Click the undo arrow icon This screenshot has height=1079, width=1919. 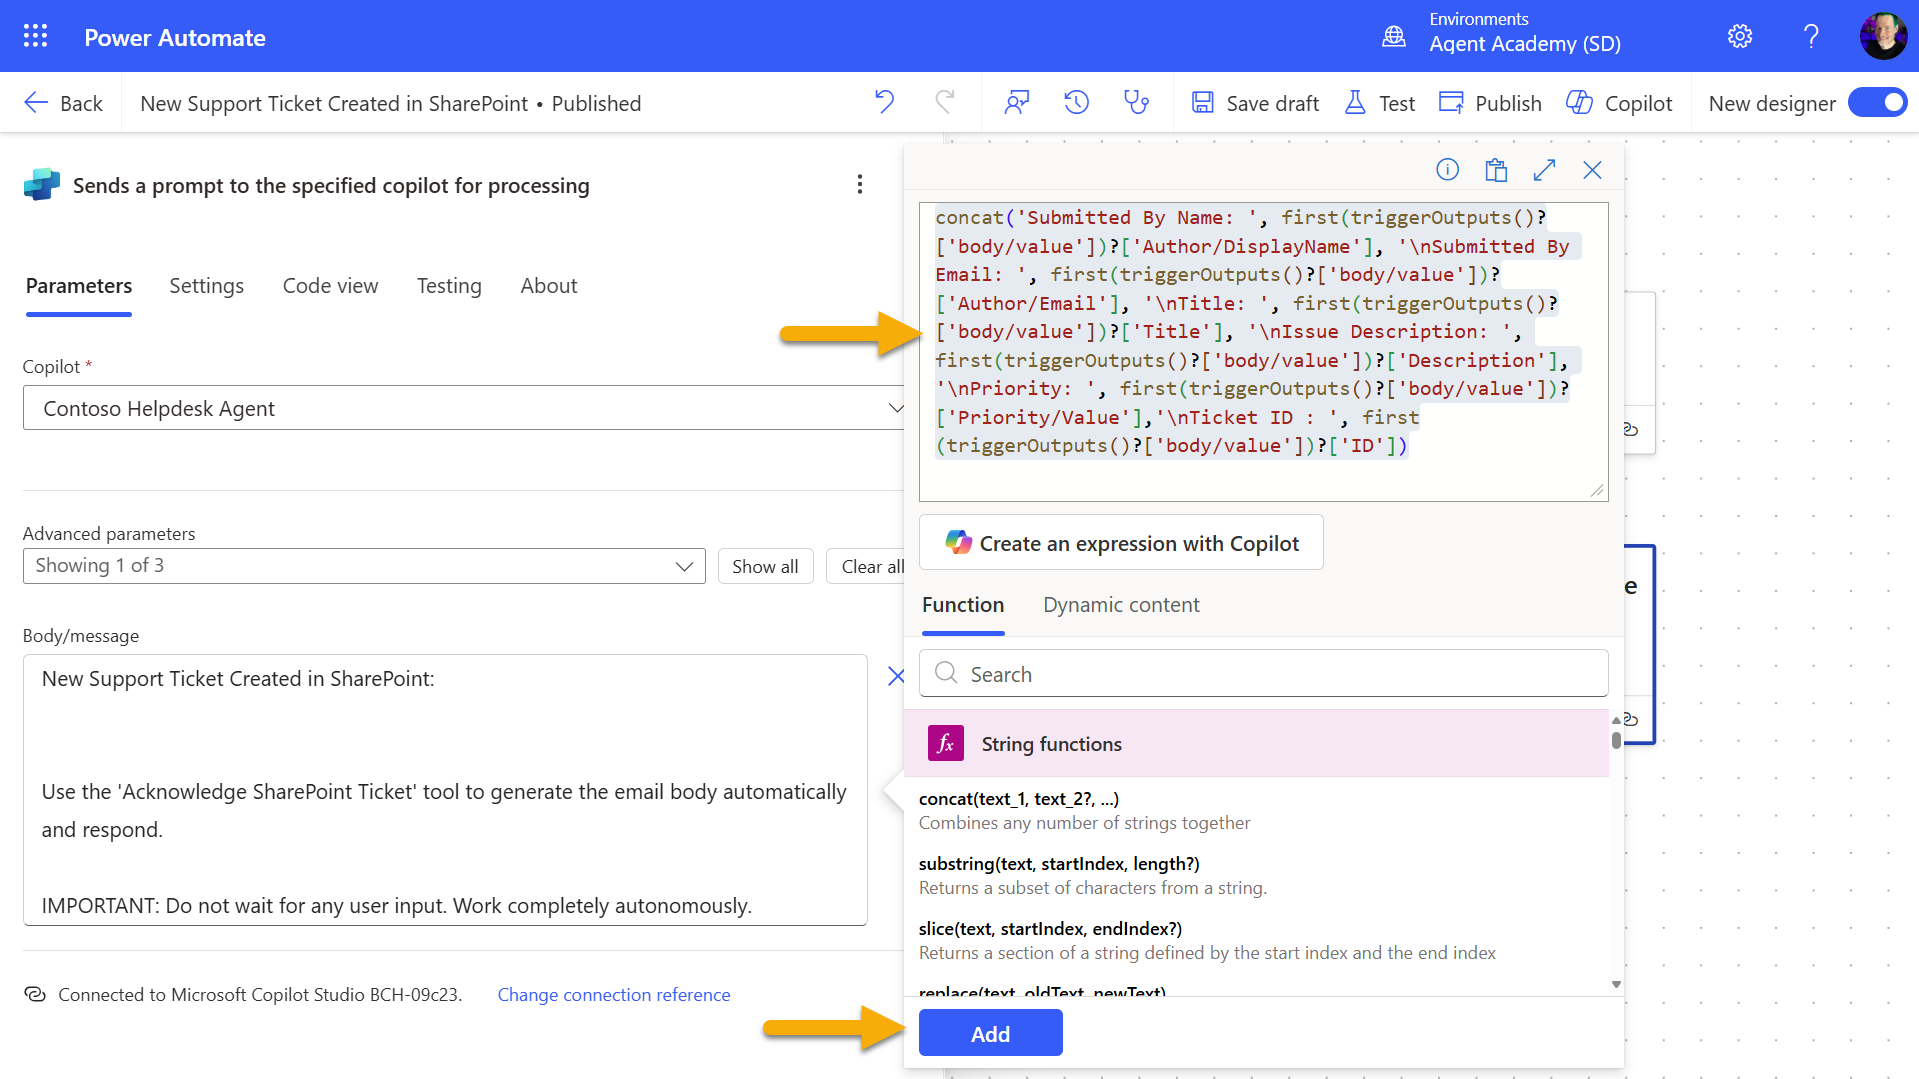click(884, 102)
